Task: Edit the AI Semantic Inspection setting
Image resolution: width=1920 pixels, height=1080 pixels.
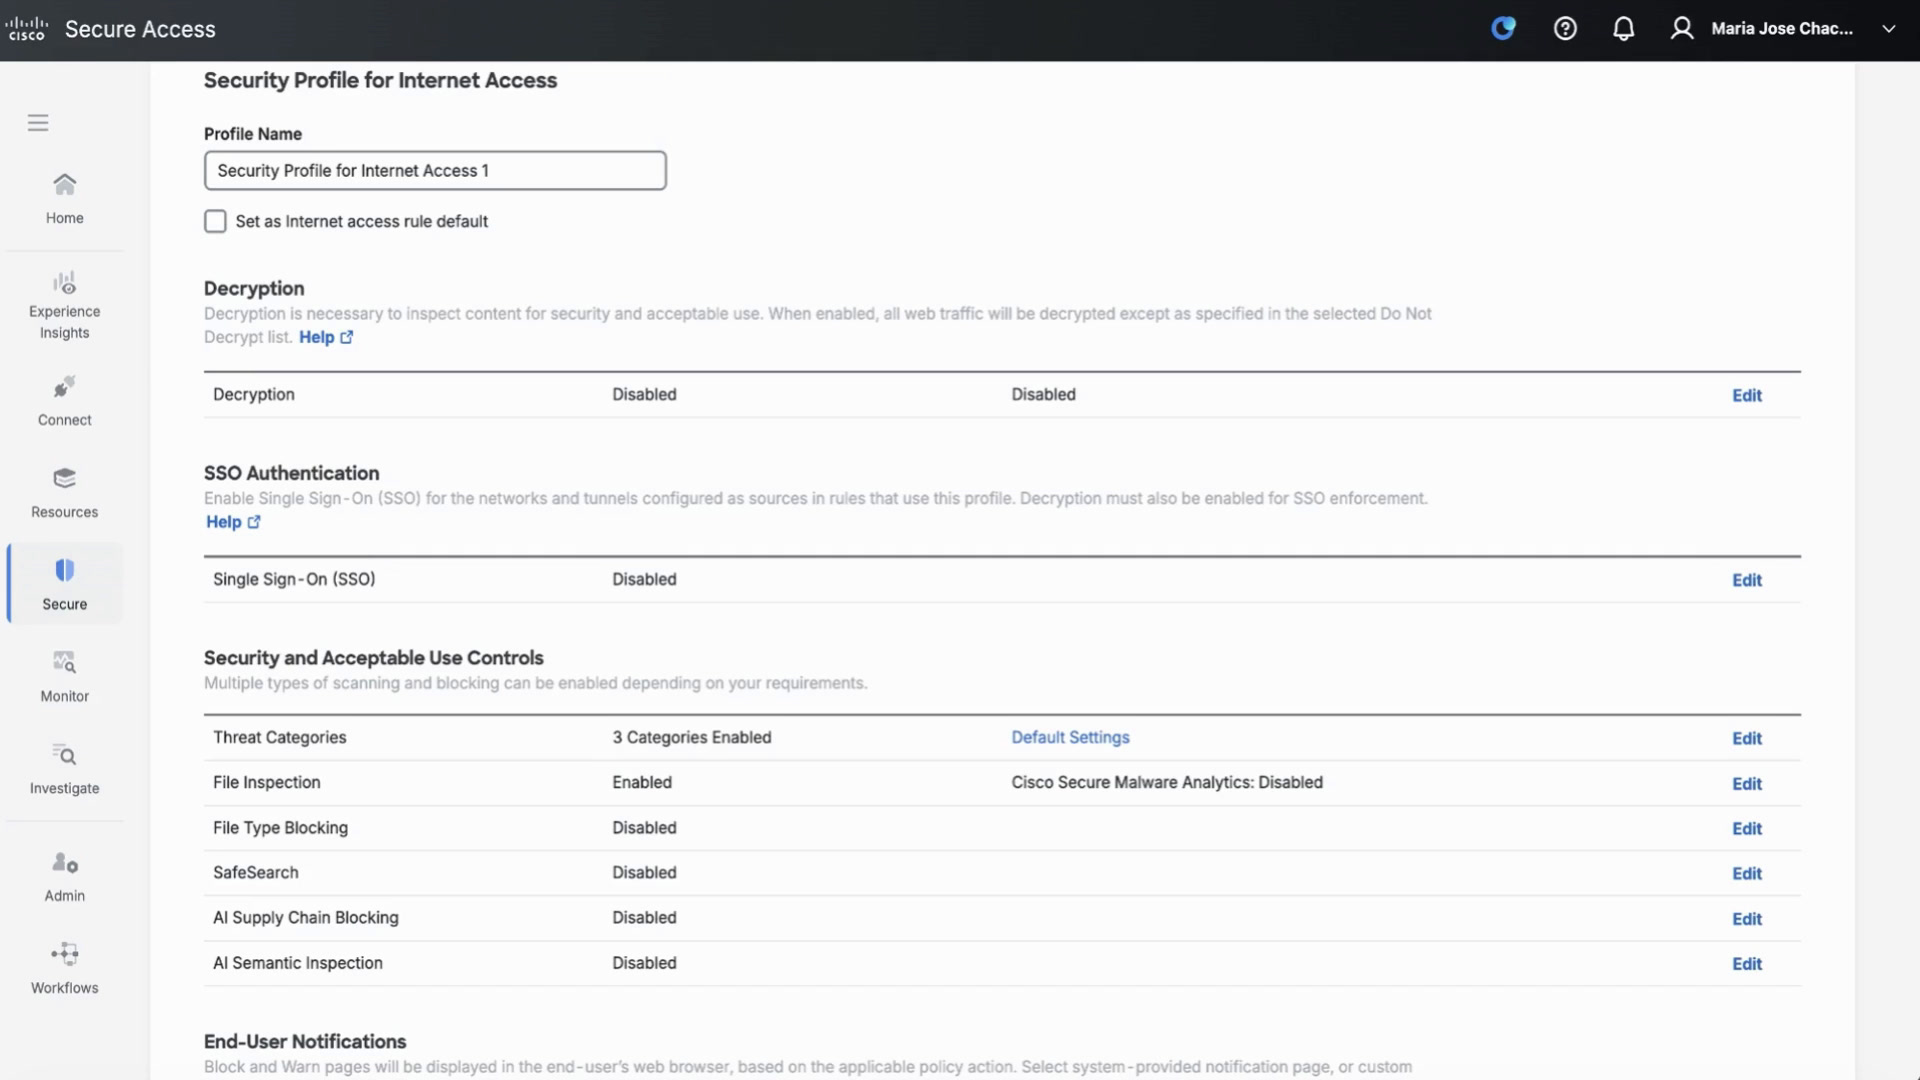Action: (x=1746, y=964)
